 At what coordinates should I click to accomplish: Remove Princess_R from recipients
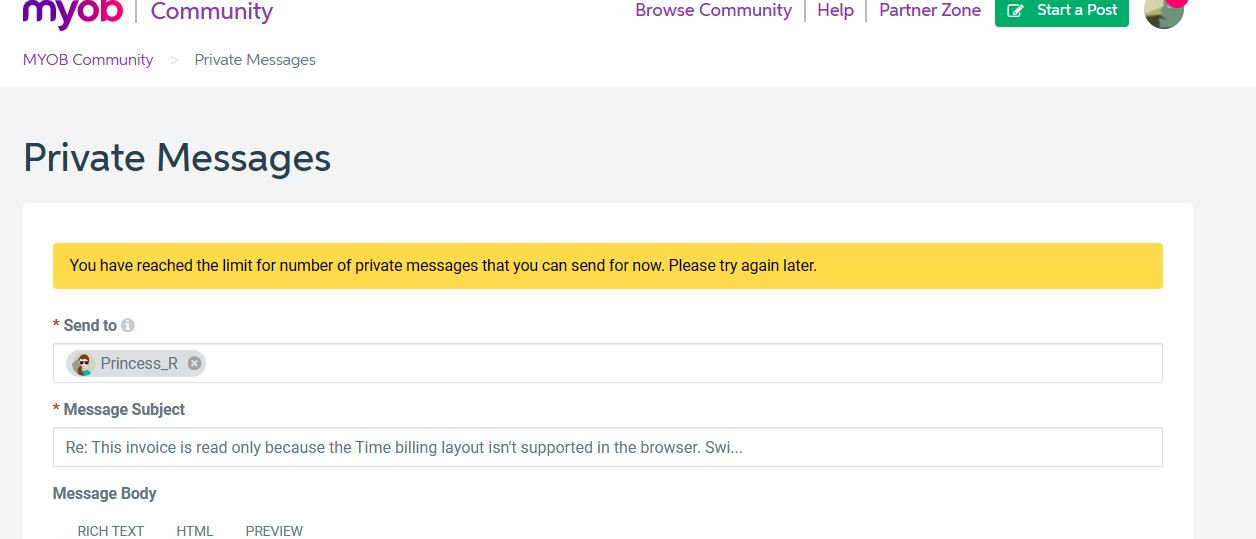tap(194, 364)
